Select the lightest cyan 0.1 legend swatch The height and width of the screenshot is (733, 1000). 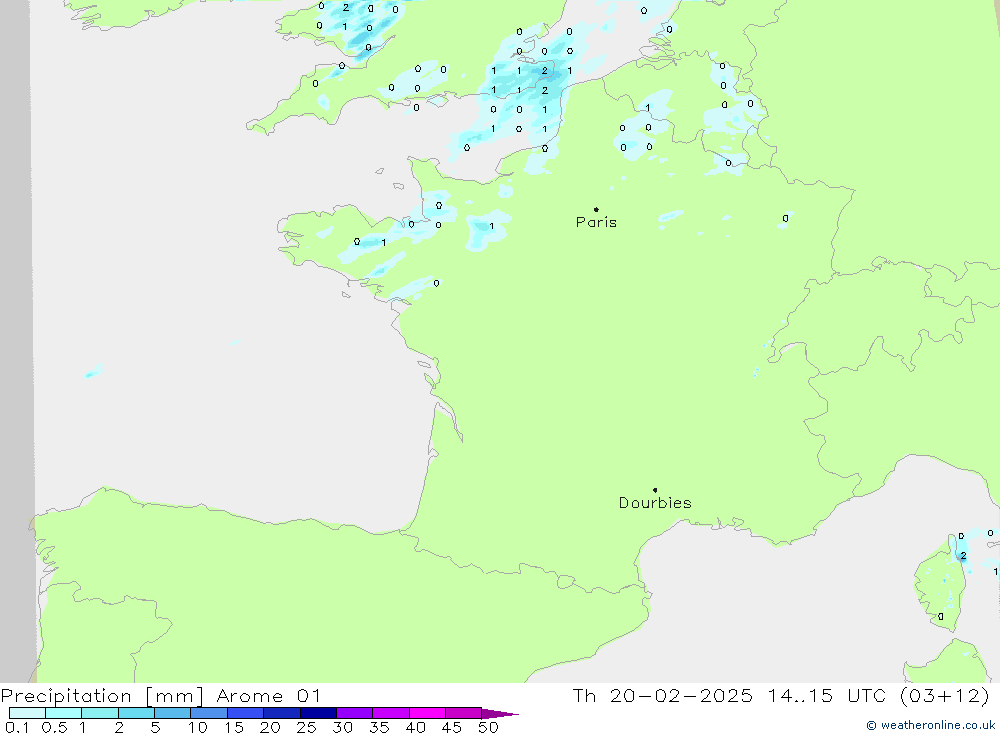[x=27, y=713]
